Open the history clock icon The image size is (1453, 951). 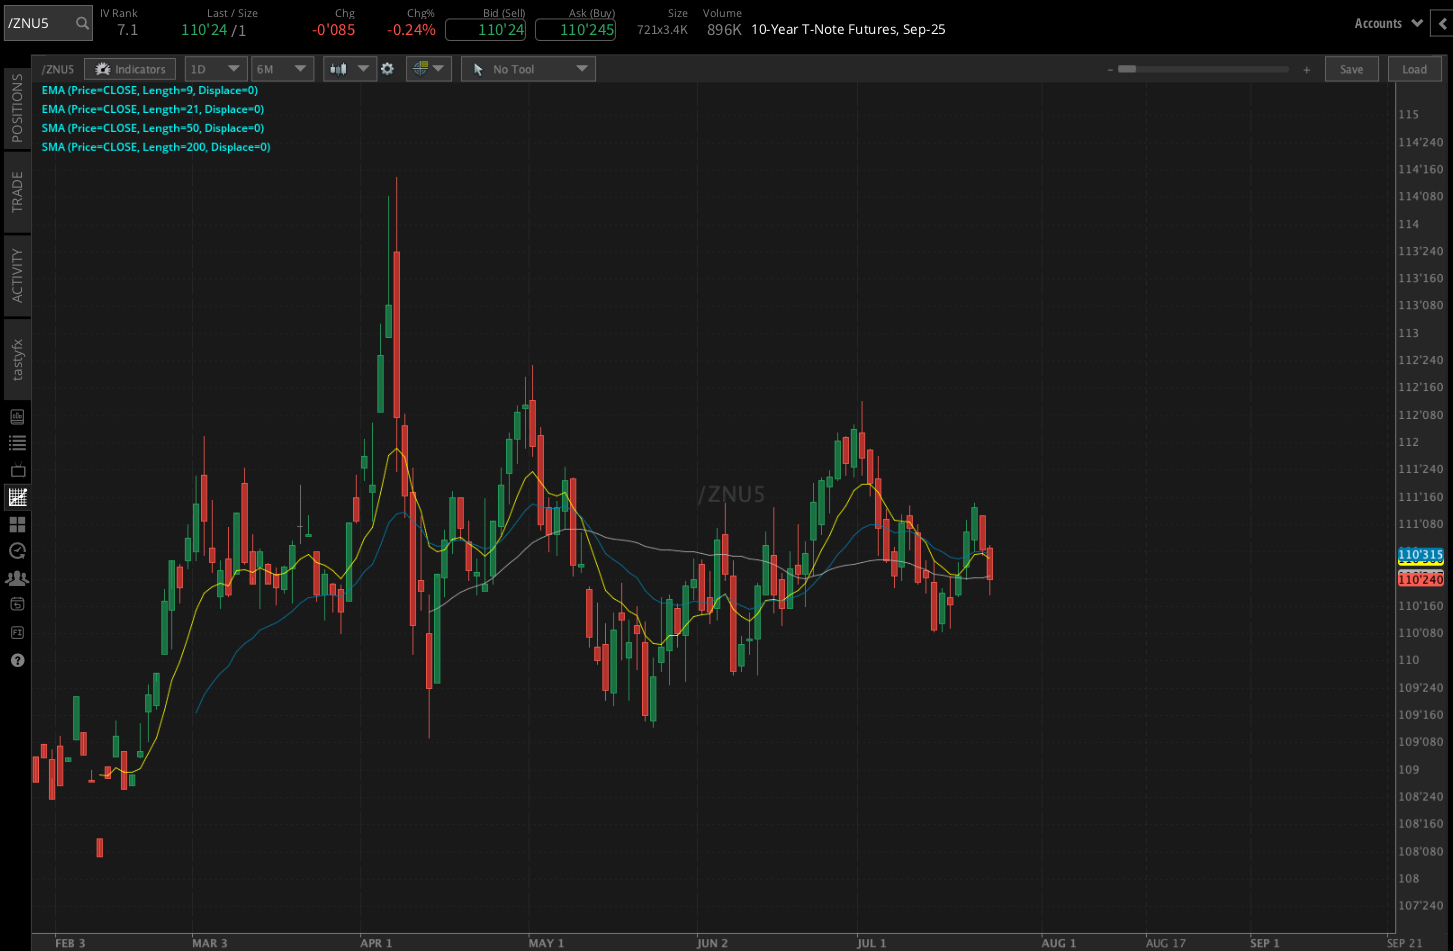click(16, 550)
